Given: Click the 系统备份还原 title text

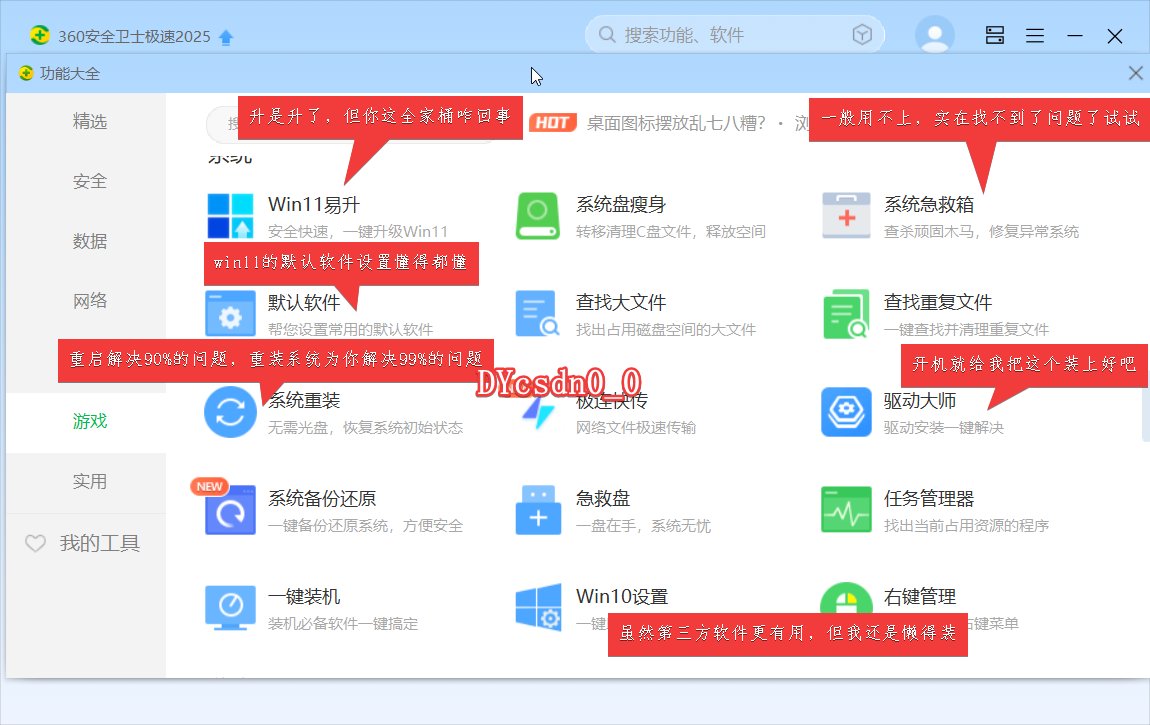Looking at the screenshot, I should pyautogui.click(x=322, y=498).
